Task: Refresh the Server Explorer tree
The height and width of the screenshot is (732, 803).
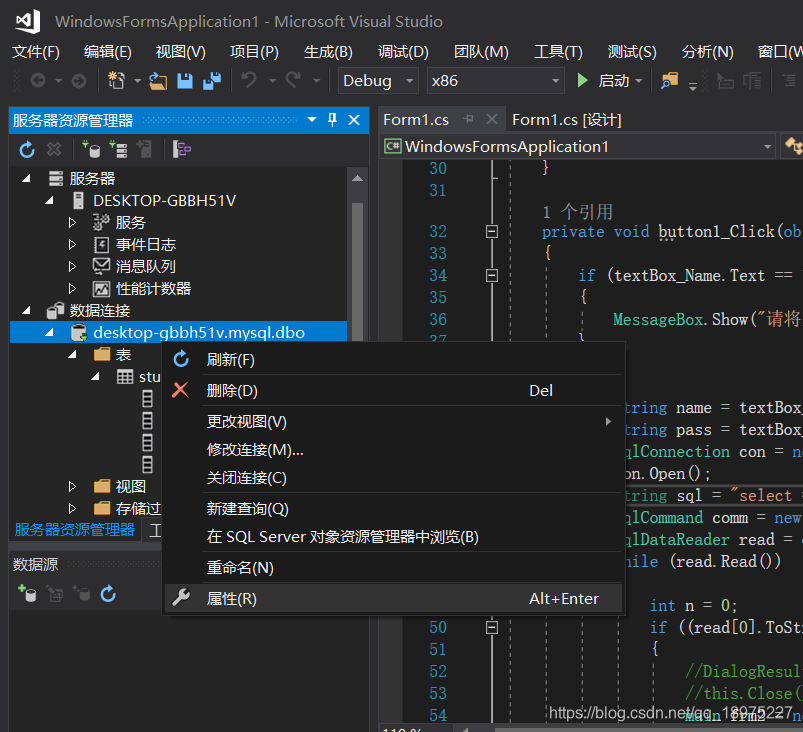Action: pyautogui.click(x=27, y=150)
